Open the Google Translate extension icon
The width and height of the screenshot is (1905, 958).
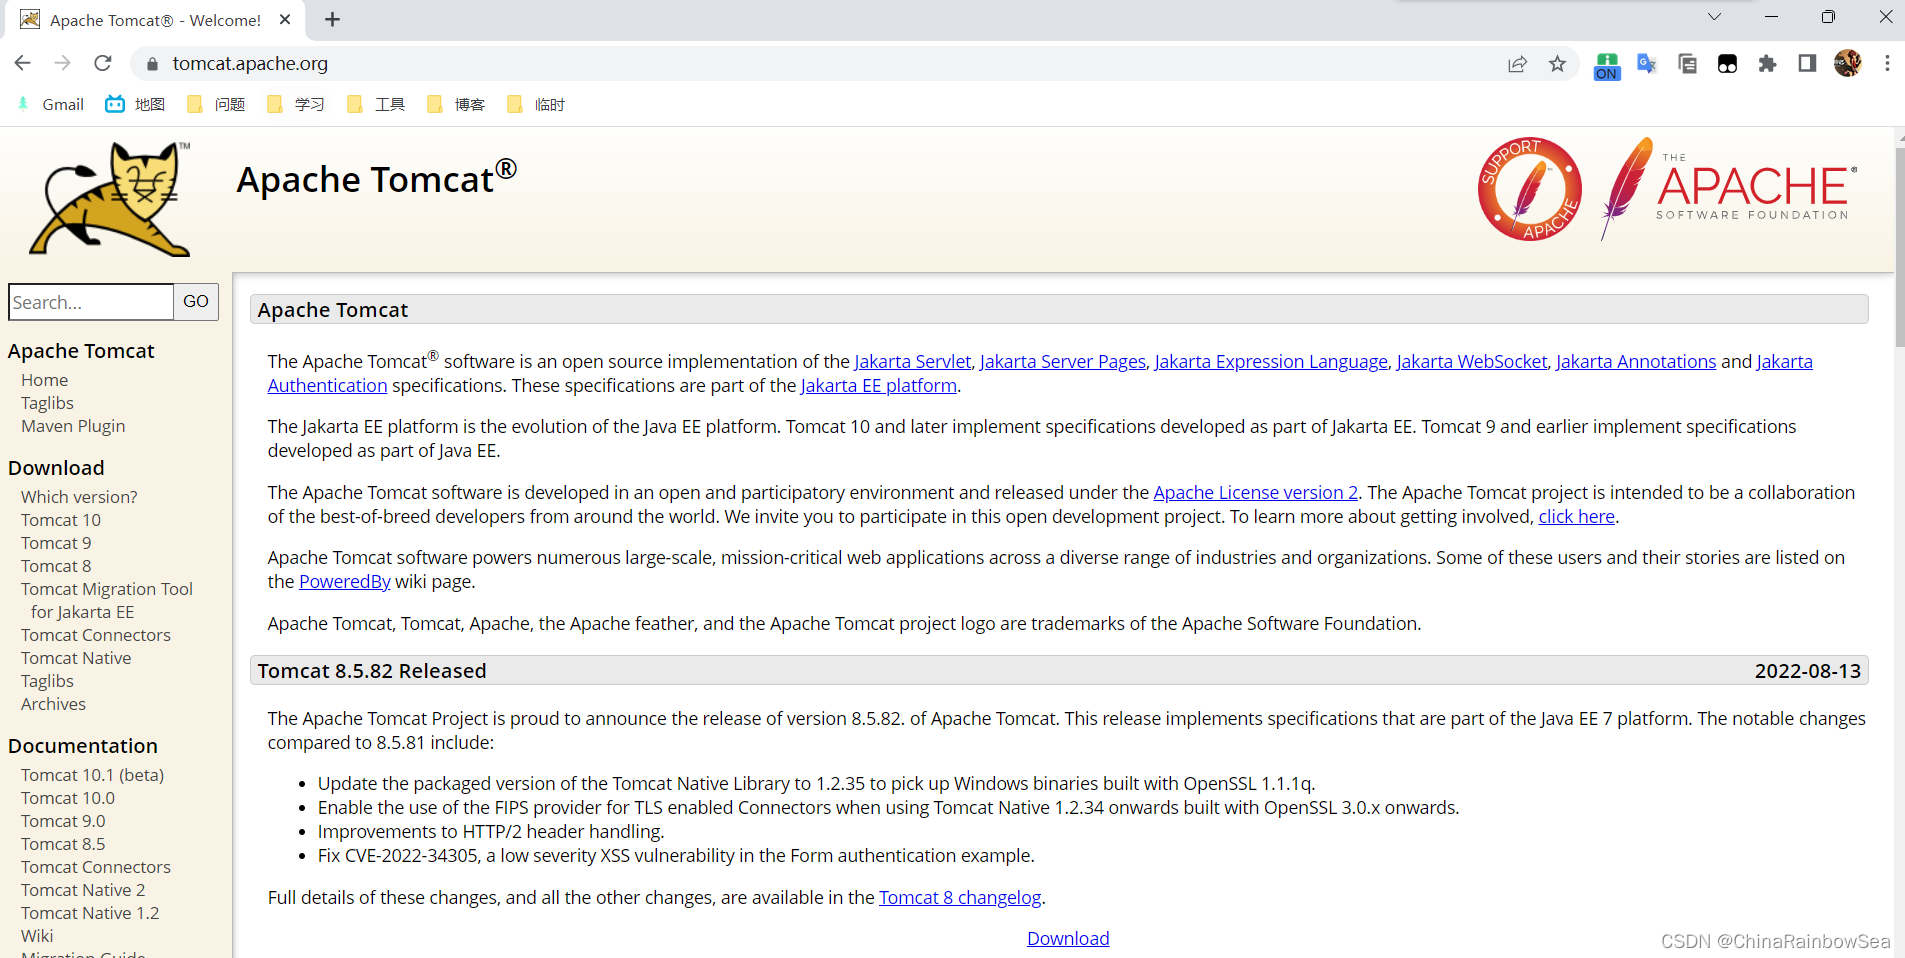click(x=1647, y=64)
